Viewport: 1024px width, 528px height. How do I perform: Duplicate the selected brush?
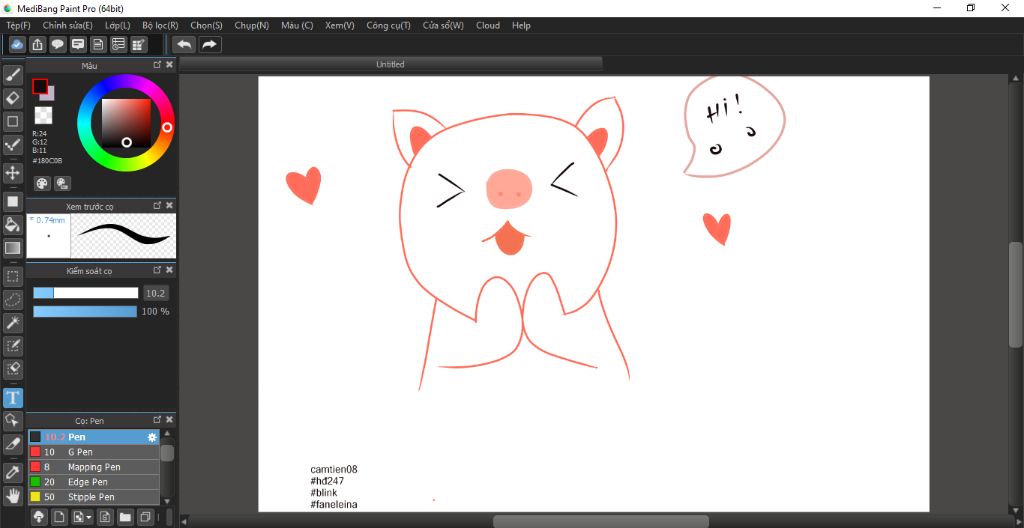(146, 517)
